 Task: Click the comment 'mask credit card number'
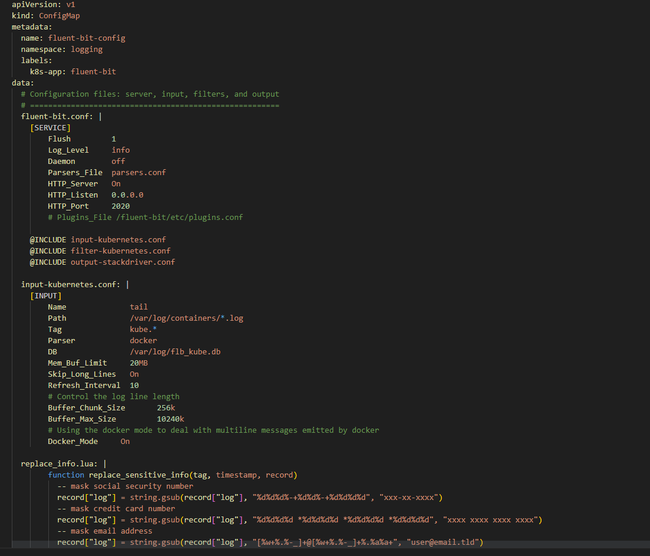116,508
